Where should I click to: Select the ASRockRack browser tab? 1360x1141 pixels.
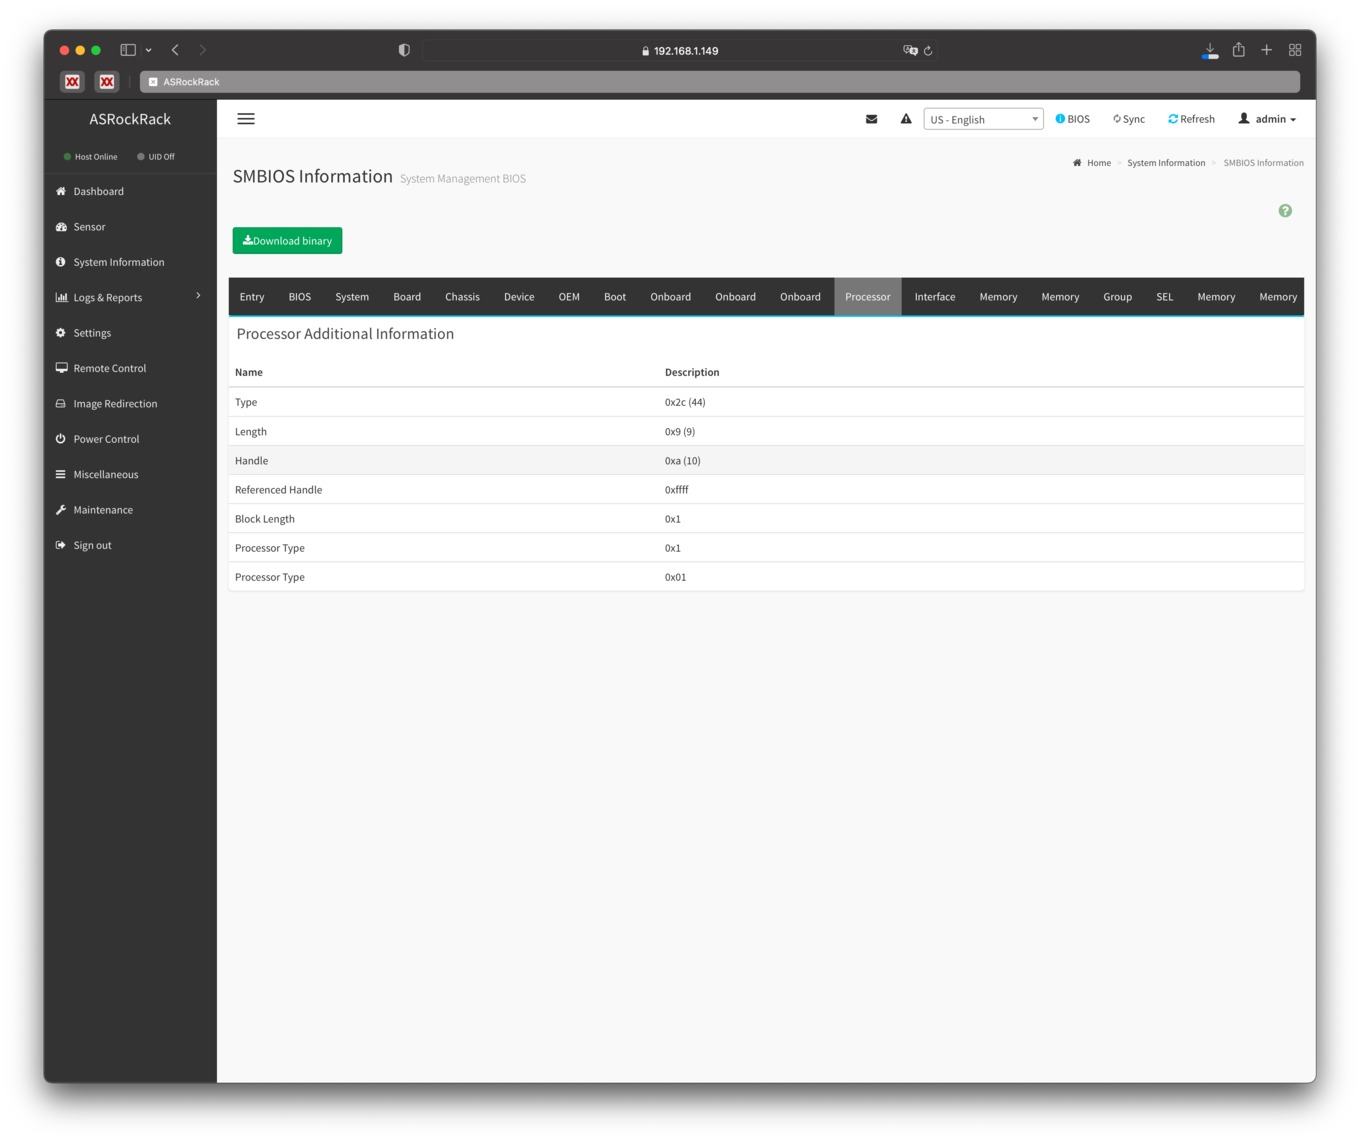pyautogui.click(x=720, y=82)
